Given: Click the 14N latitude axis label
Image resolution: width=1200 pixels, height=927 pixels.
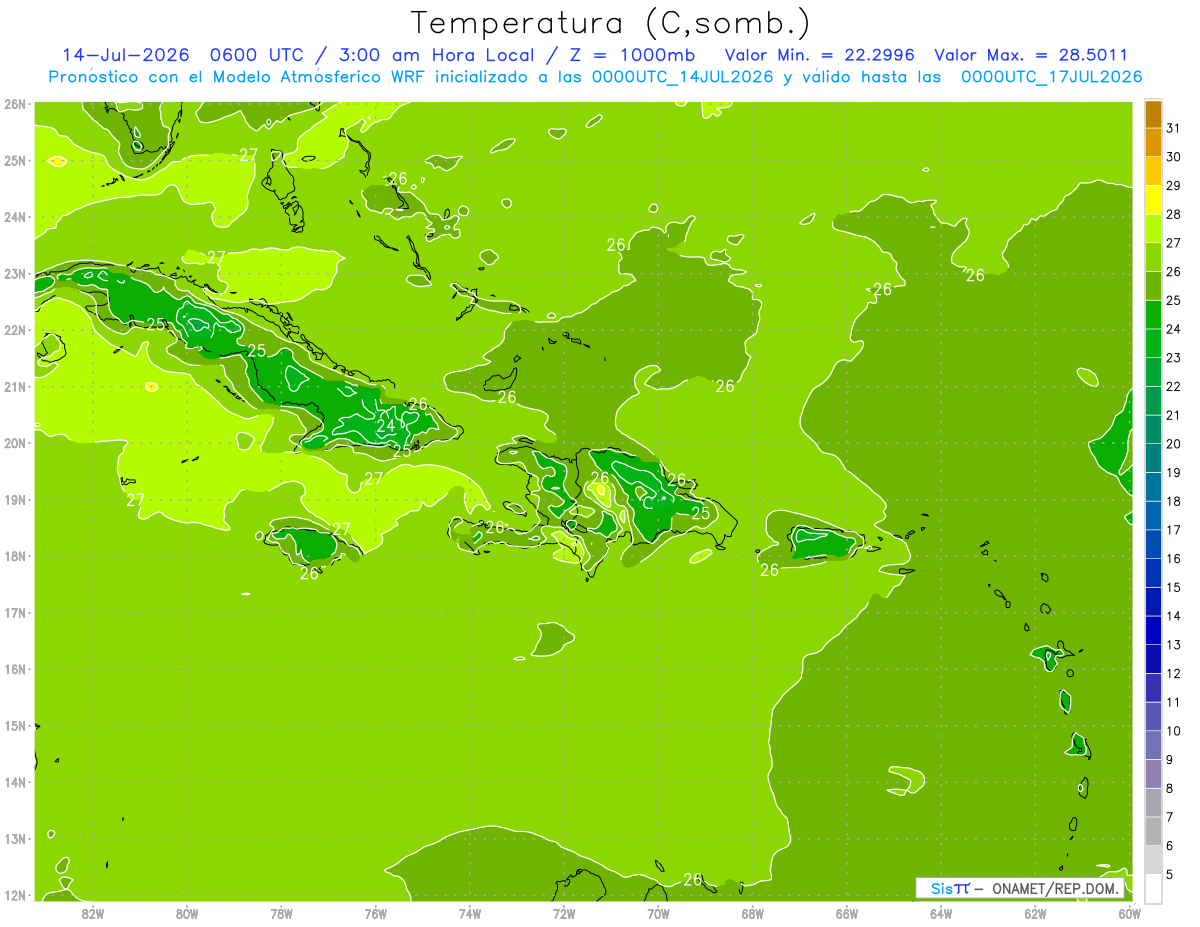Looking at the screenshot, I should point(14,782).
